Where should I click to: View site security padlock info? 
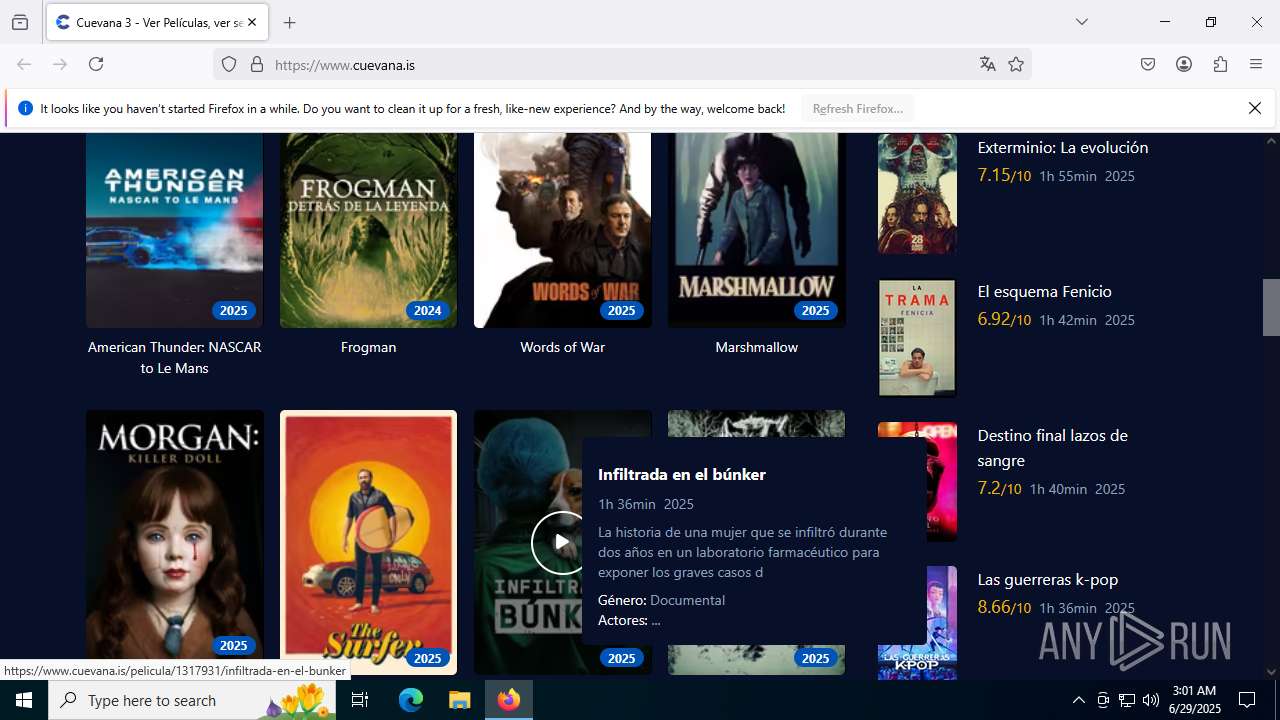point(257,64)
